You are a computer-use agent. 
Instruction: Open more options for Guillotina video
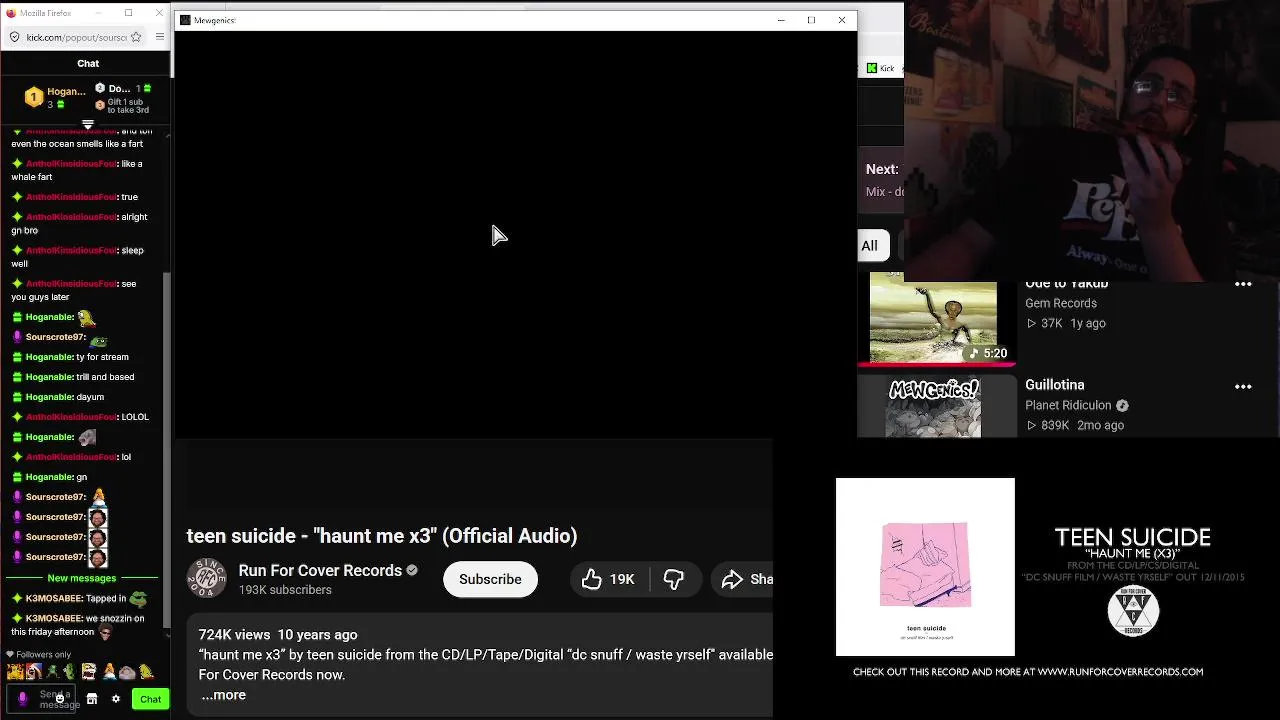point(1243,386)
